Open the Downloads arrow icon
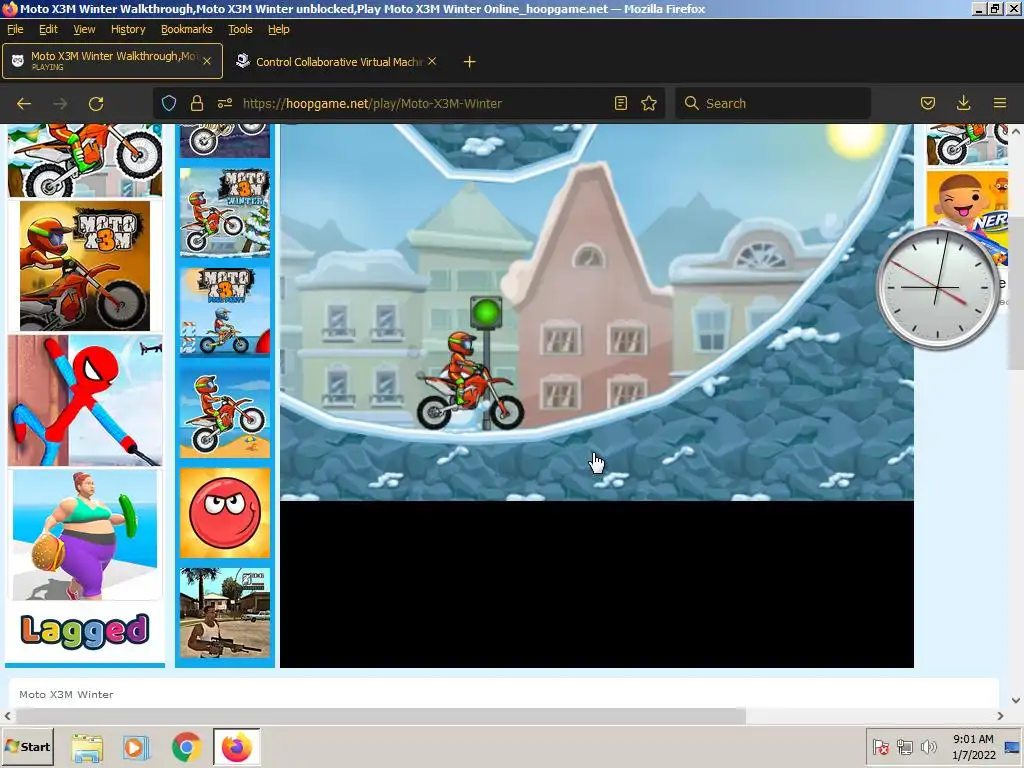Viewport: 1024px width, 768px height. [x=963, y=103]
